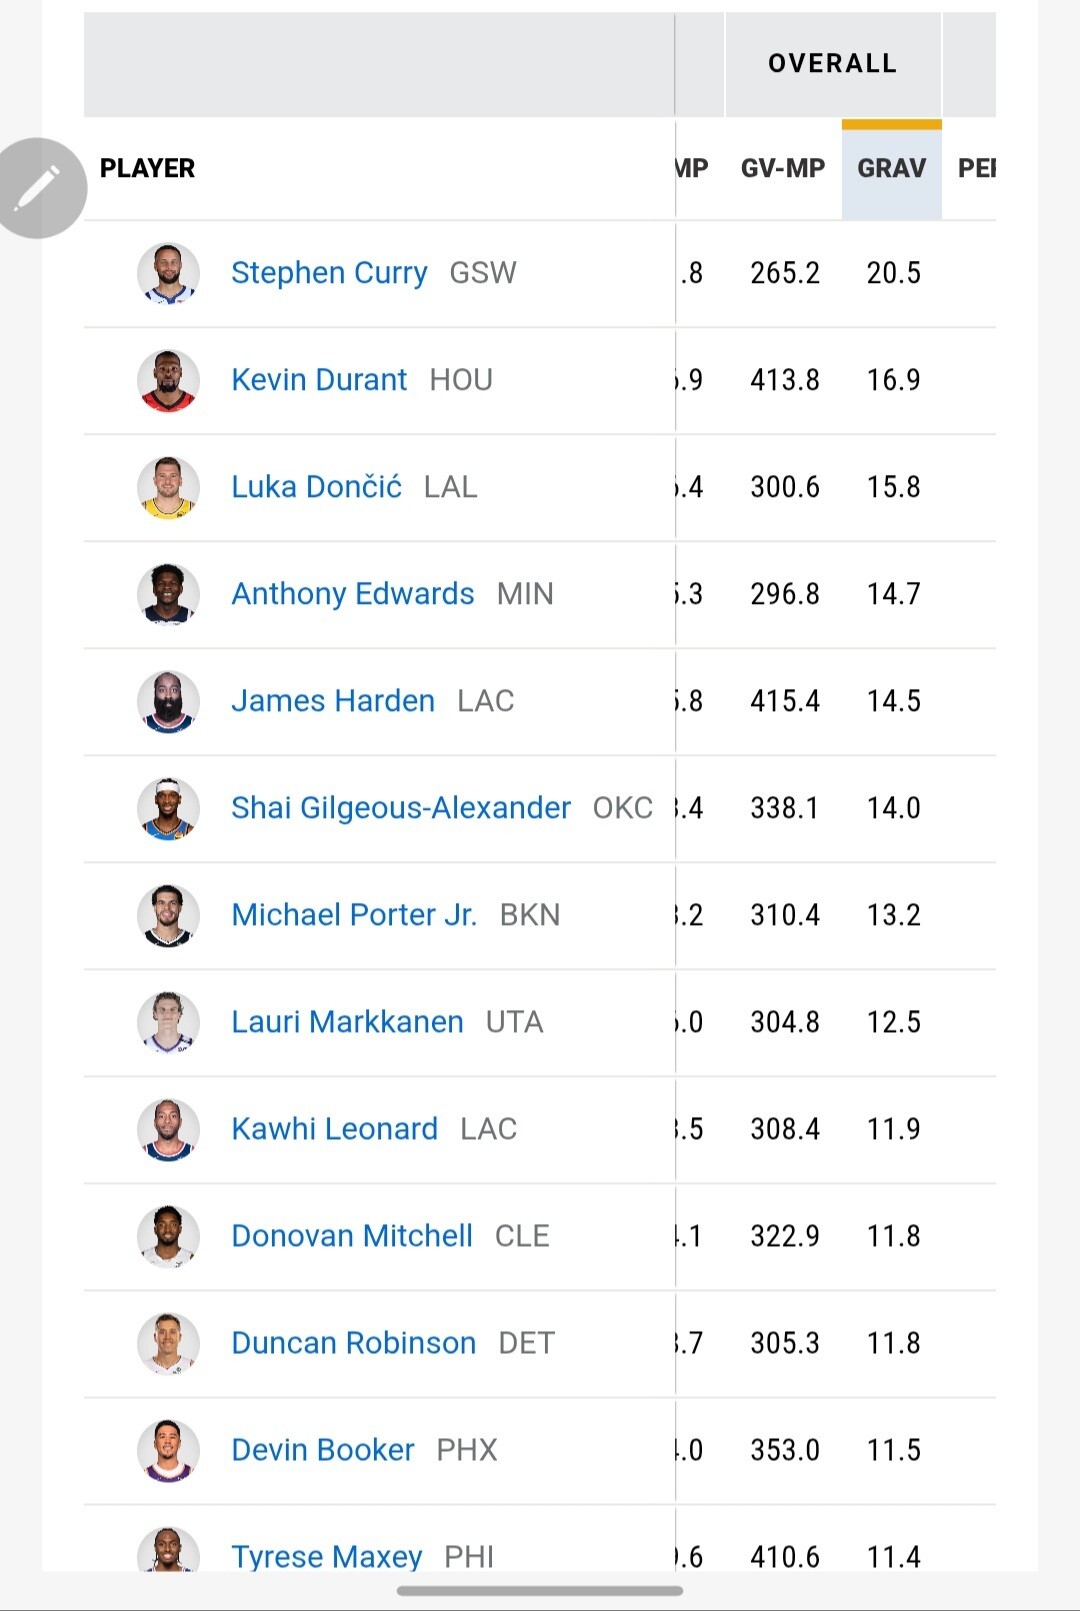Viewport: 1080px width, 1611px height.
Task: Select James Harden's headshot icon
Action: [x=168, y=701]
